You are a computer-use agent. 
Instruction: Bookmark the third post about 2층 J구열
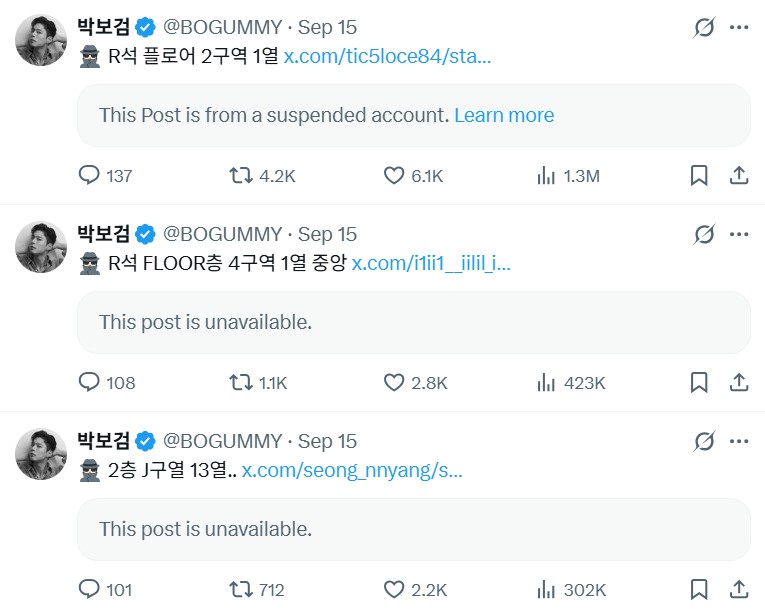tap(699, 589)
